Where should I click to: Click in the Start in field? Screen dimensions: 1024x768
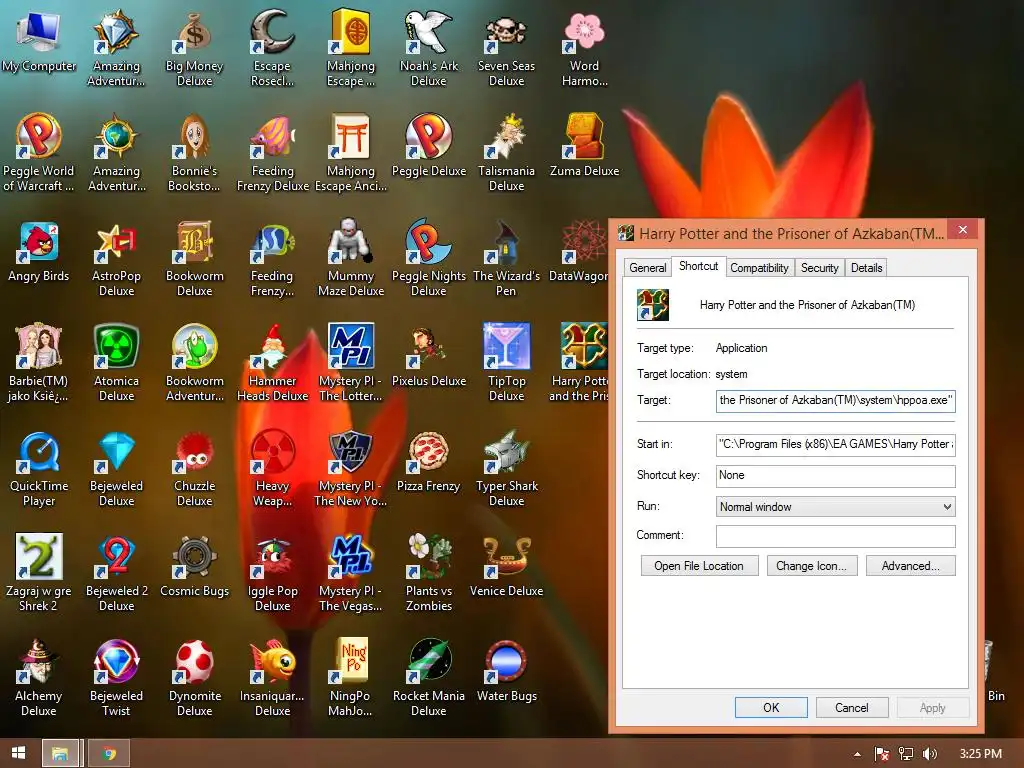[835, 444]
